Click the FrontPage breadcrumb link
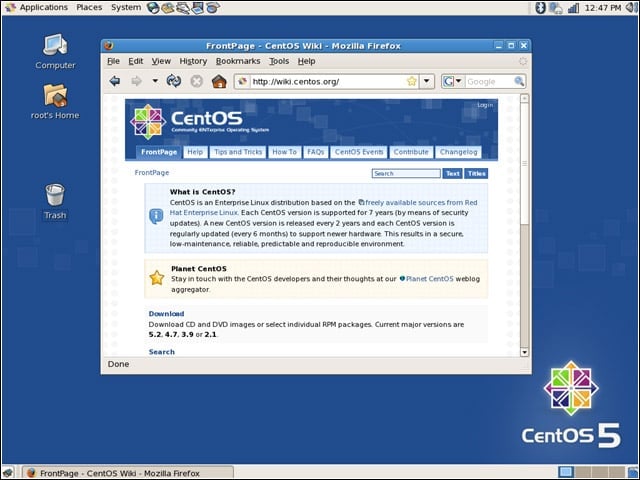Viewport: 640px width, 480px height. pyautogui.click(x=152, y=173)
